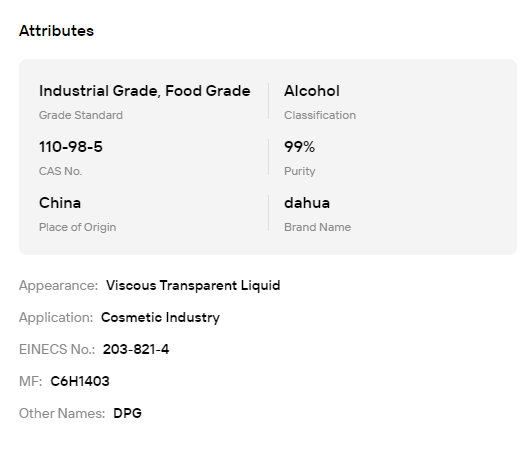Select the Cosmetic Industry application text
The height and width of the screenshot is (455, 527).
[x=160, y=318]
